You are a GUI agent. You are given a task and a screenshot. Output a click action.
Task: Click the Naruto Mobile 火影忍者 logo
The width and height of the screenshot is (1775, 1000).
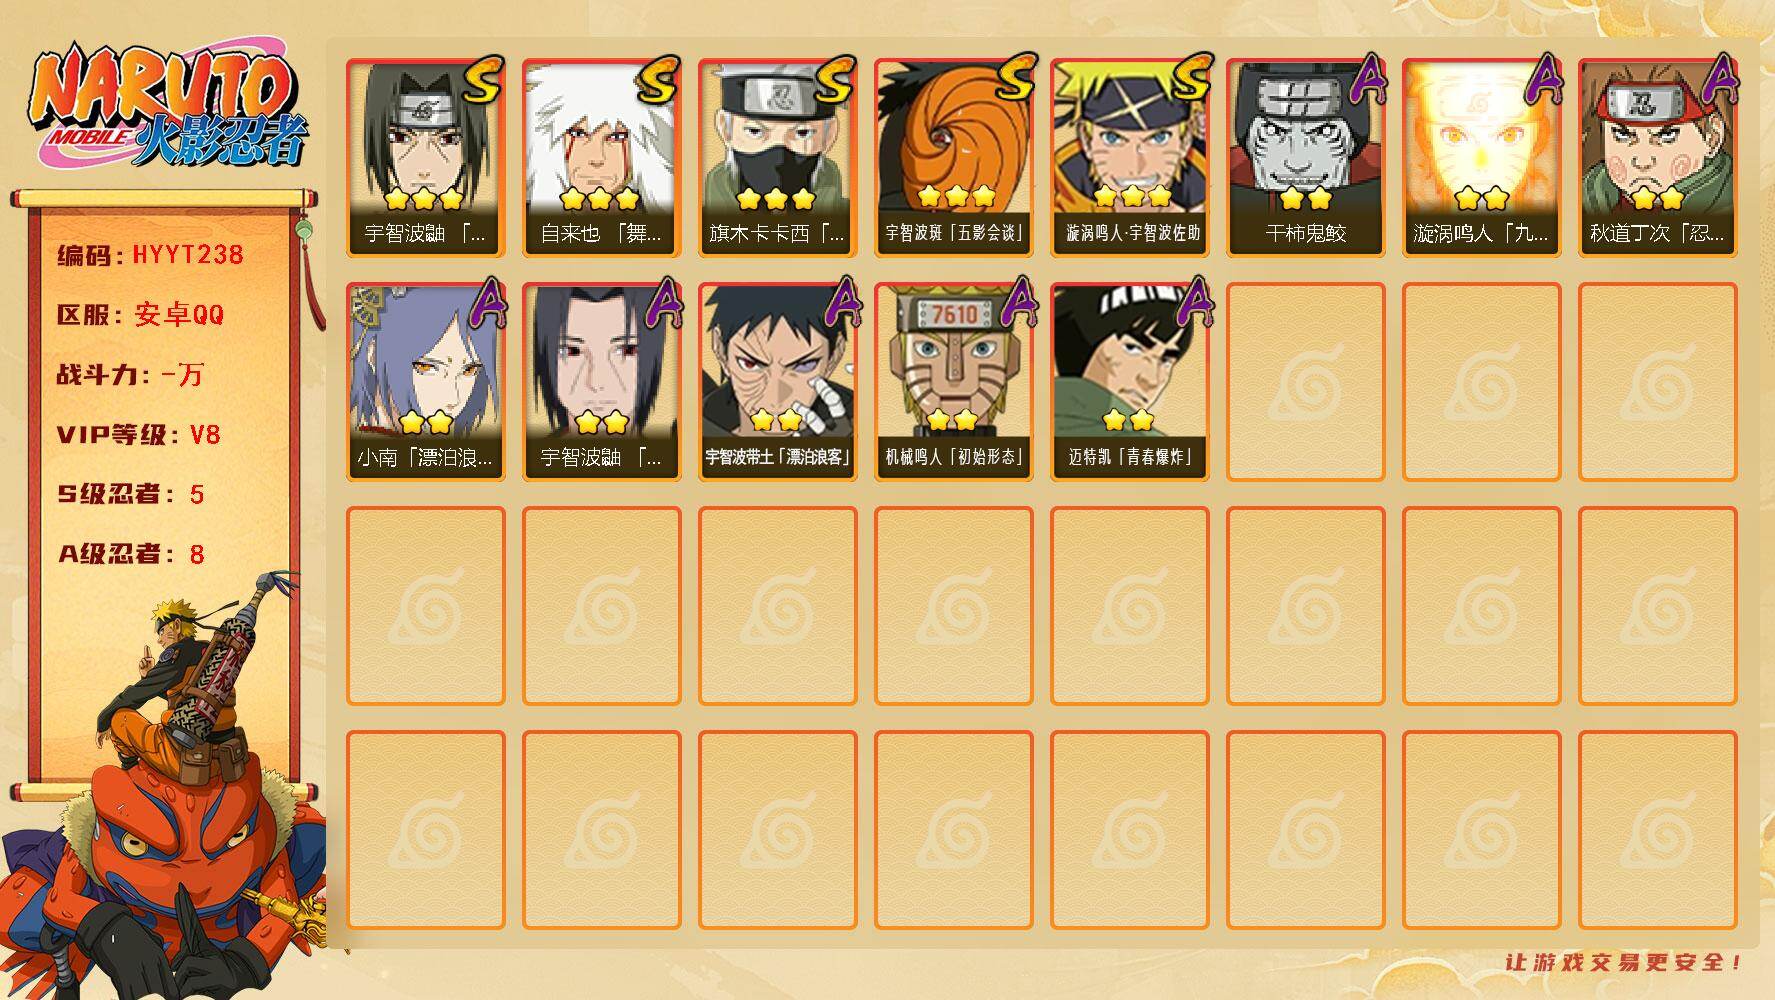(170, 105)
